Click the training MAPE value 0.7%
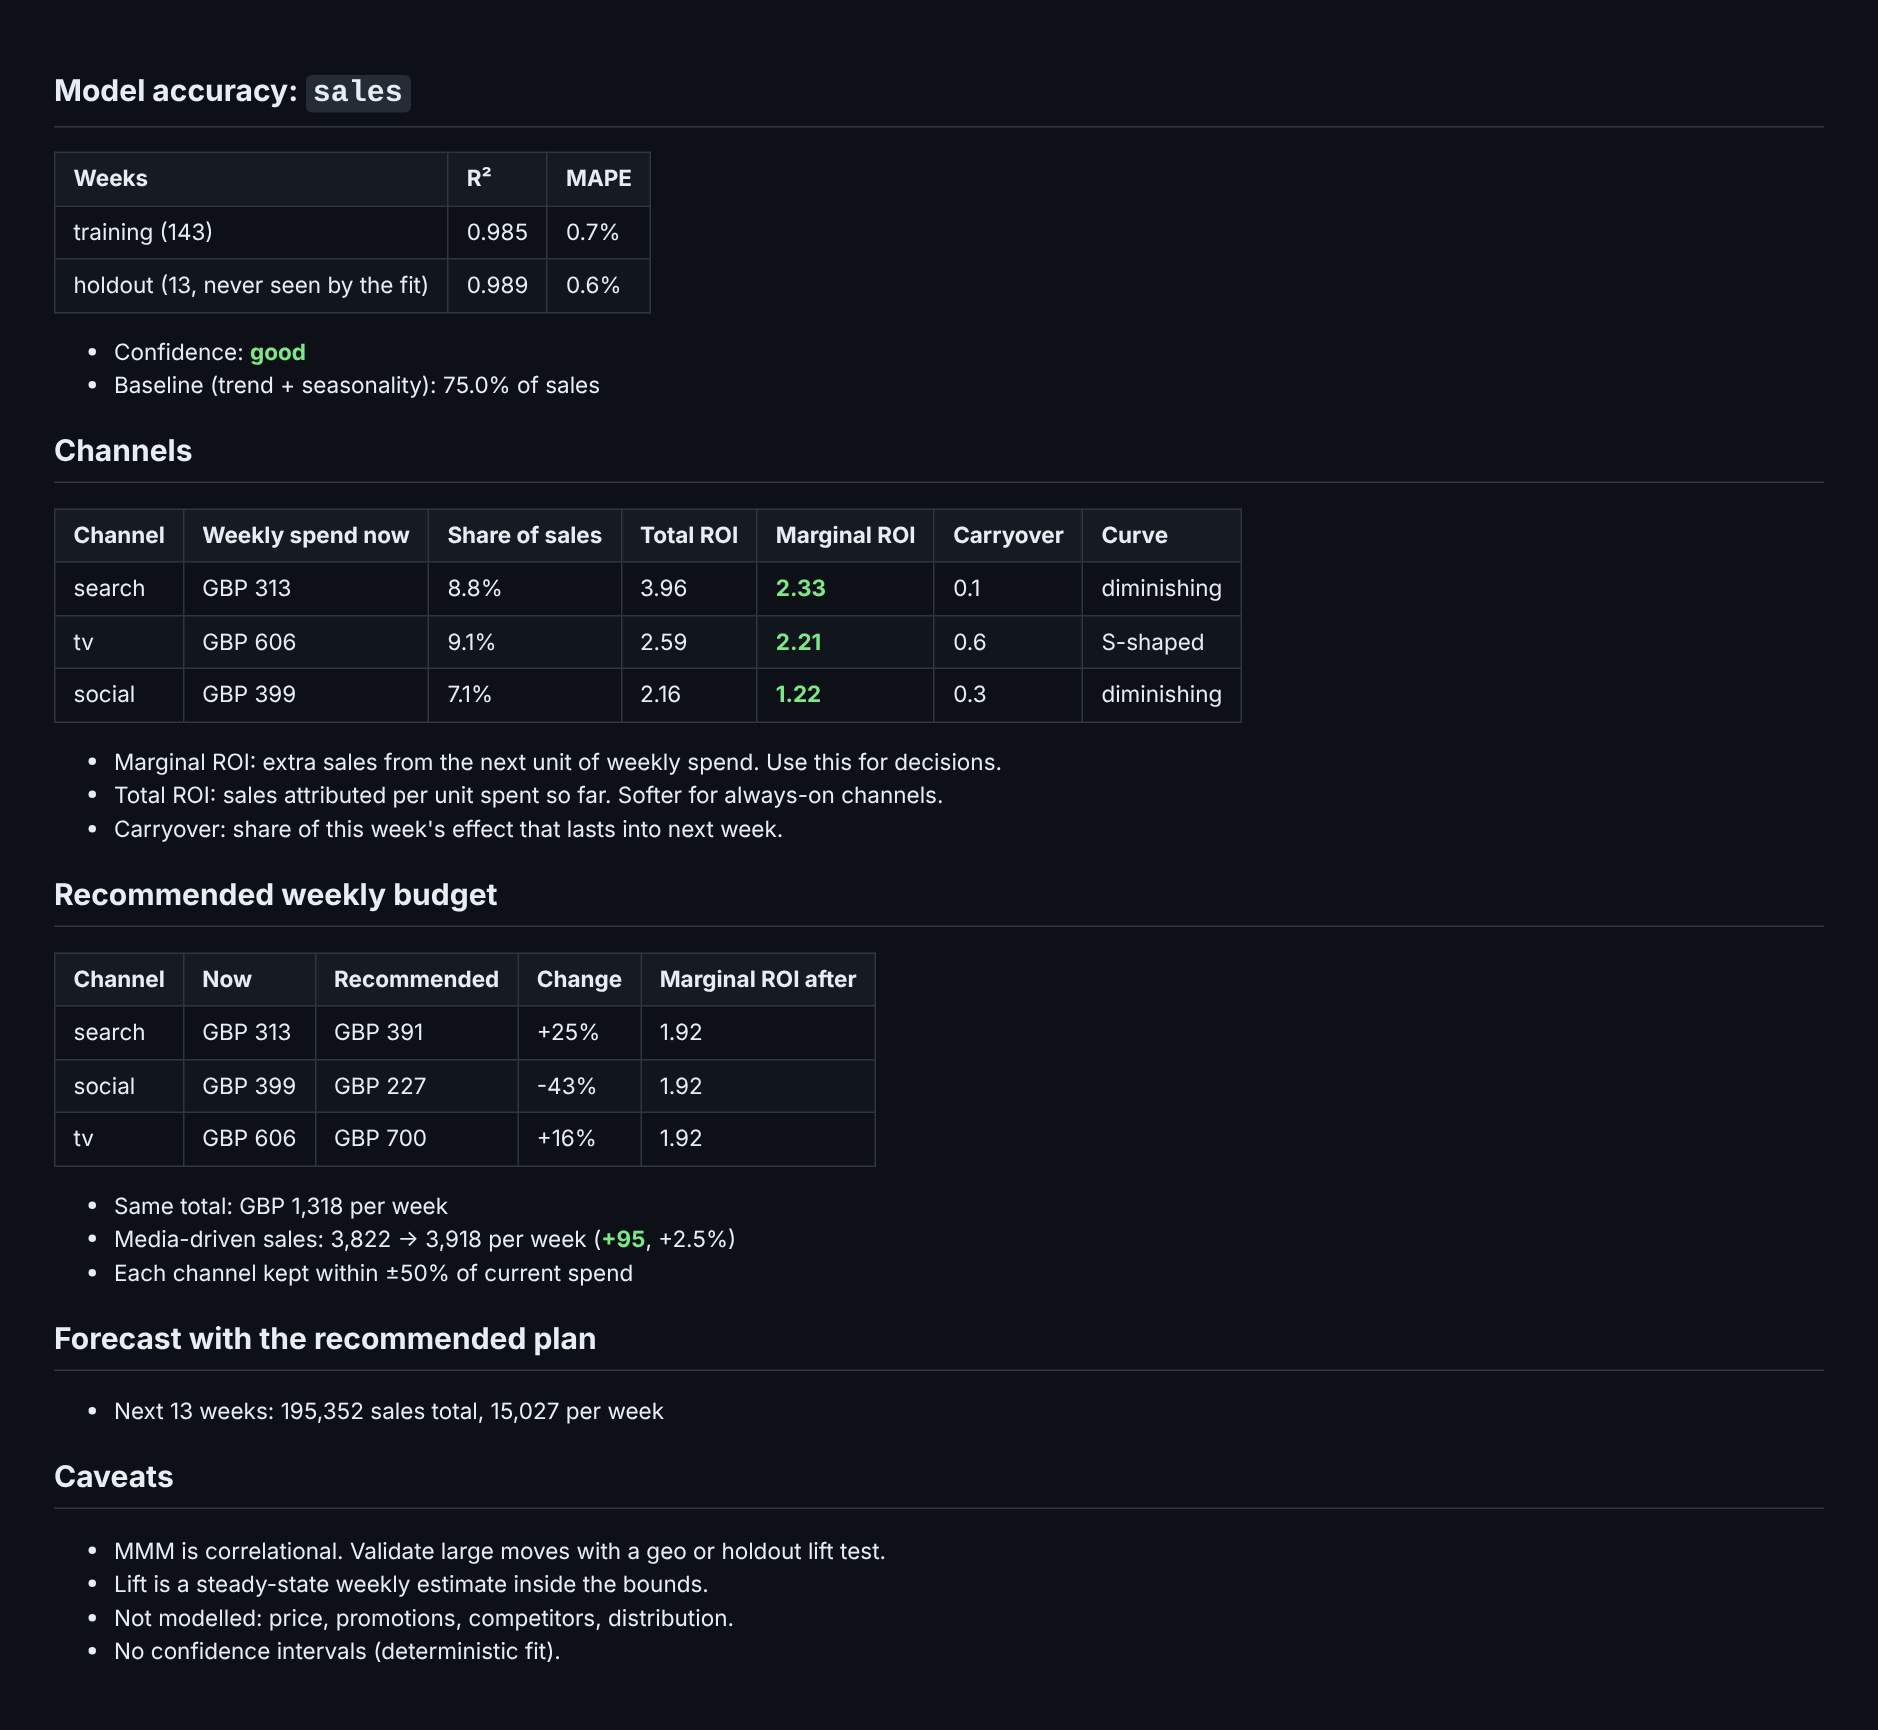 [x=592, y=232]
